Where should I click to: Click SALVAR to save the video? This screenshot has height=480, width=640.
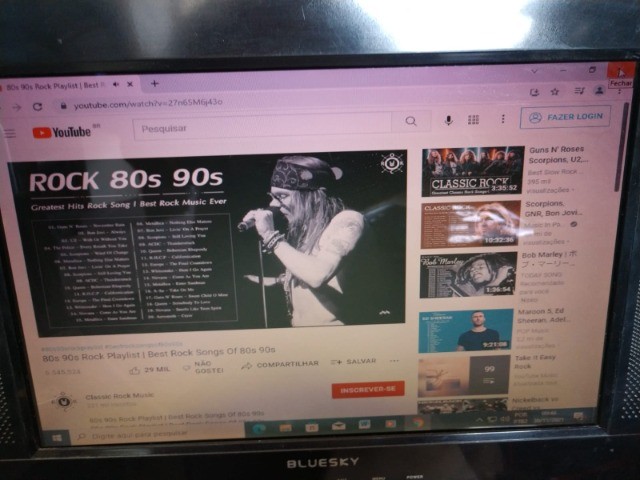[x=353, y=362]
